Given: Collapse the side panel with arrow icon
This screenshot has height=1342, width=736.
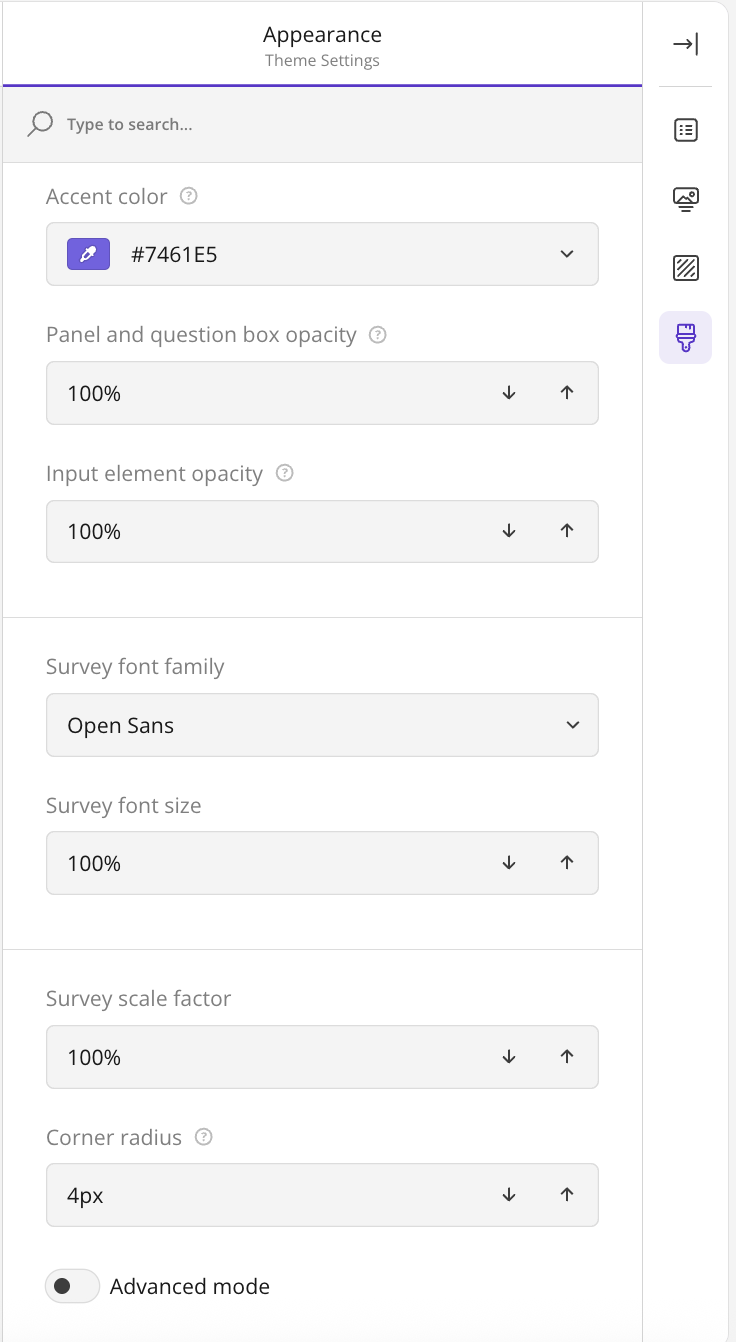Looking at the screenshot, I should [x=685, y=44].
